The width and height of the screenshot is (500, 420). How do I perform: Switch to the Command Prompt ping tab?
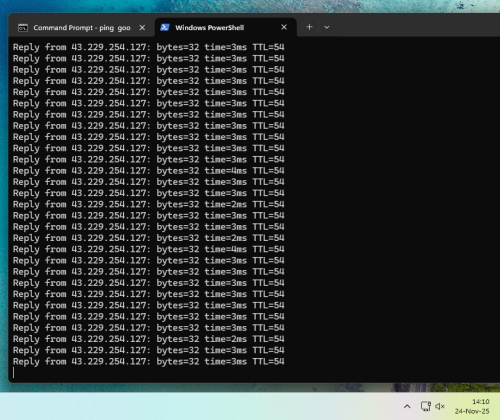point(82,28)
